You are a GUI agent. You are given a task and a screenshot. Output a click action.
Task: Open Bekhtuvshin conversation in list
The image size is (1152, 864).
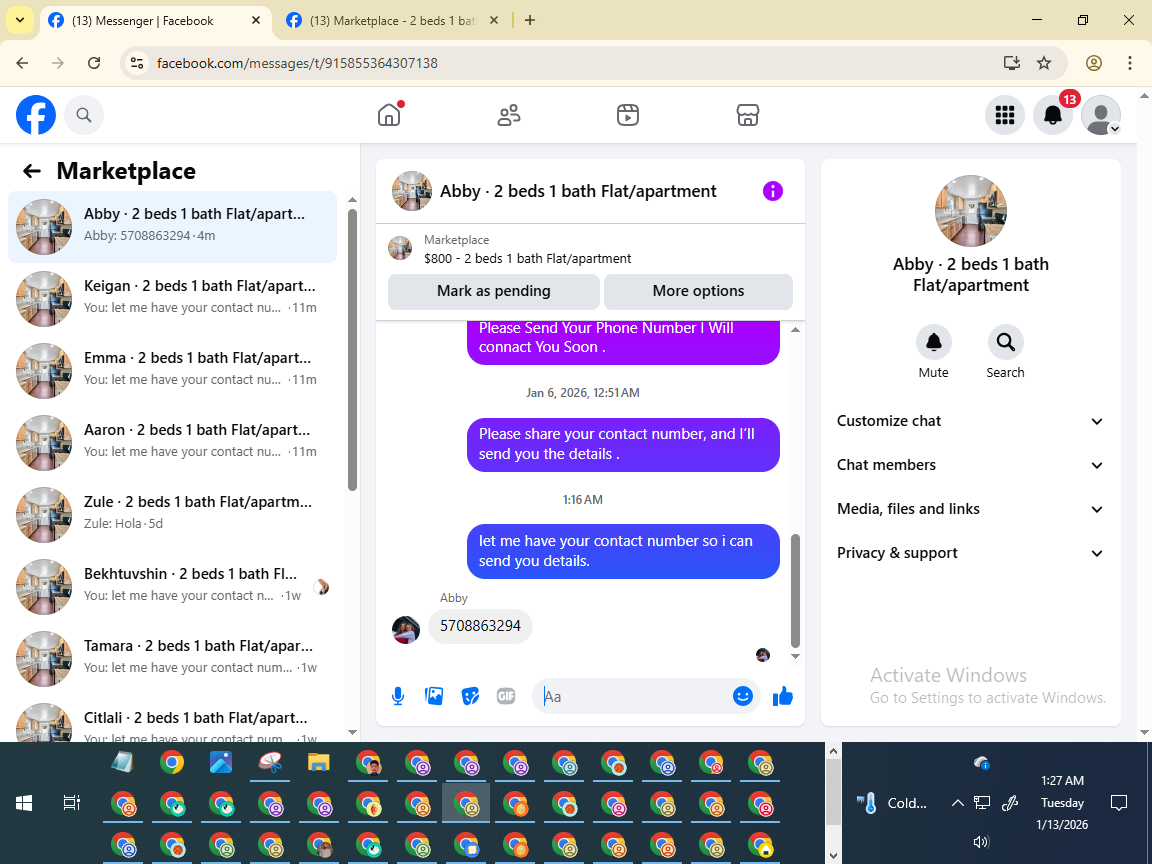(x=173, y=587)
